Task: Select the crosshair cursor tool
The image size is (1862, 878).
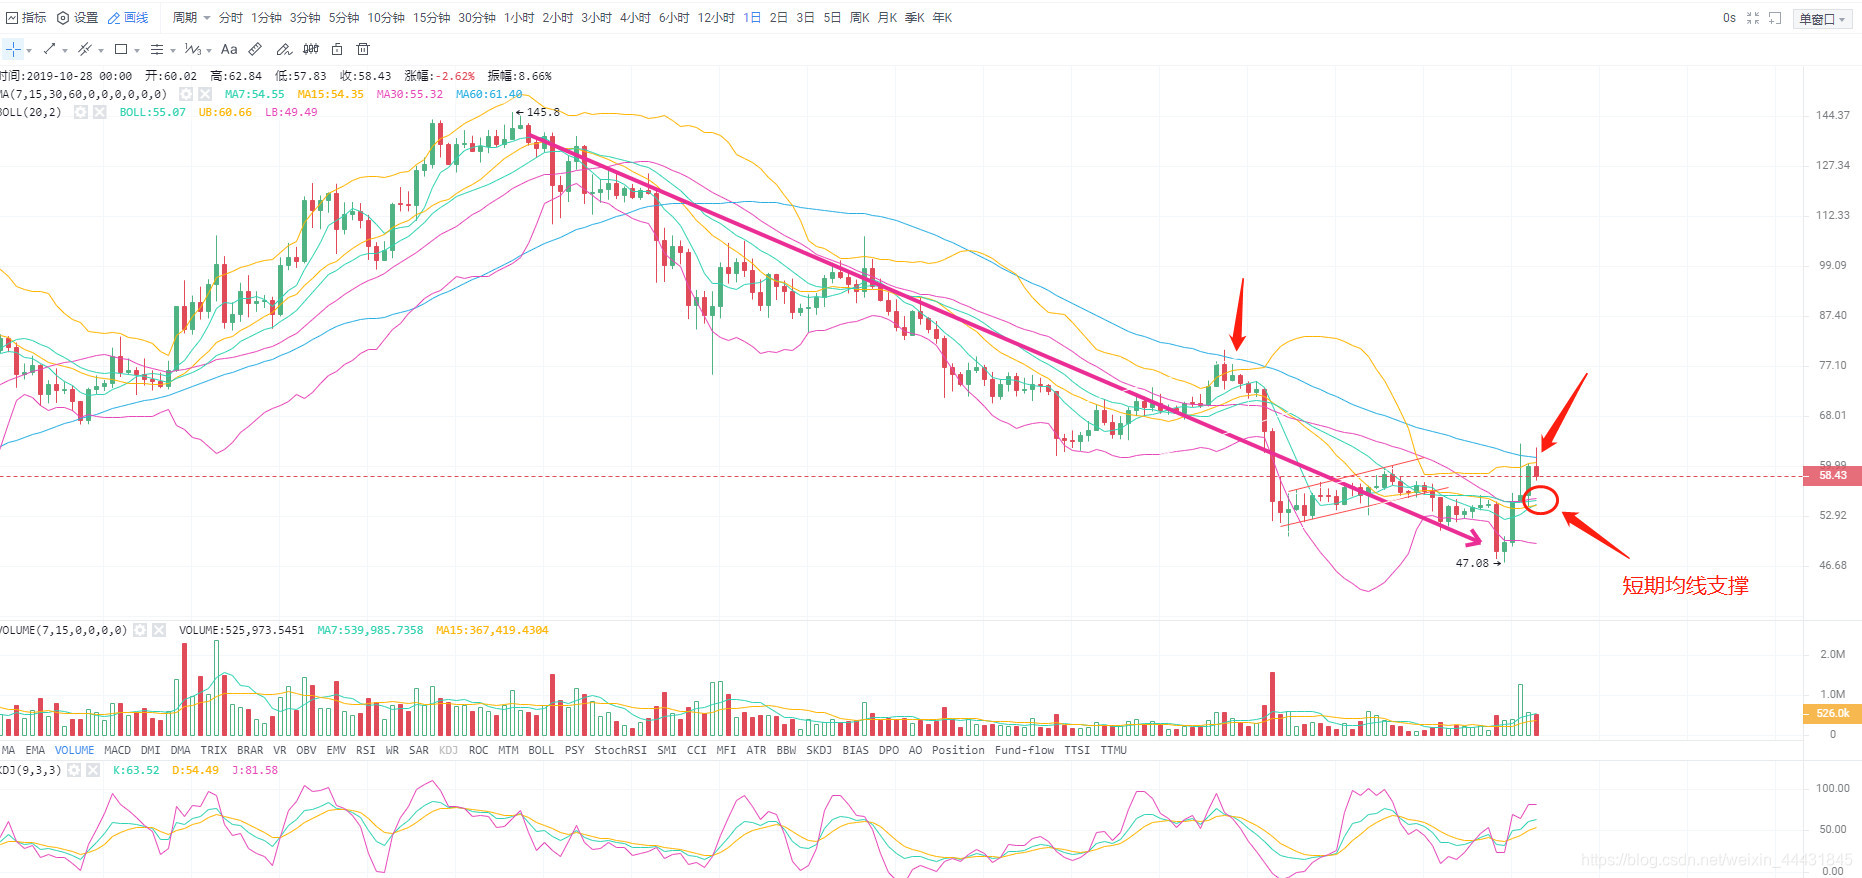Action: [13, 49]
